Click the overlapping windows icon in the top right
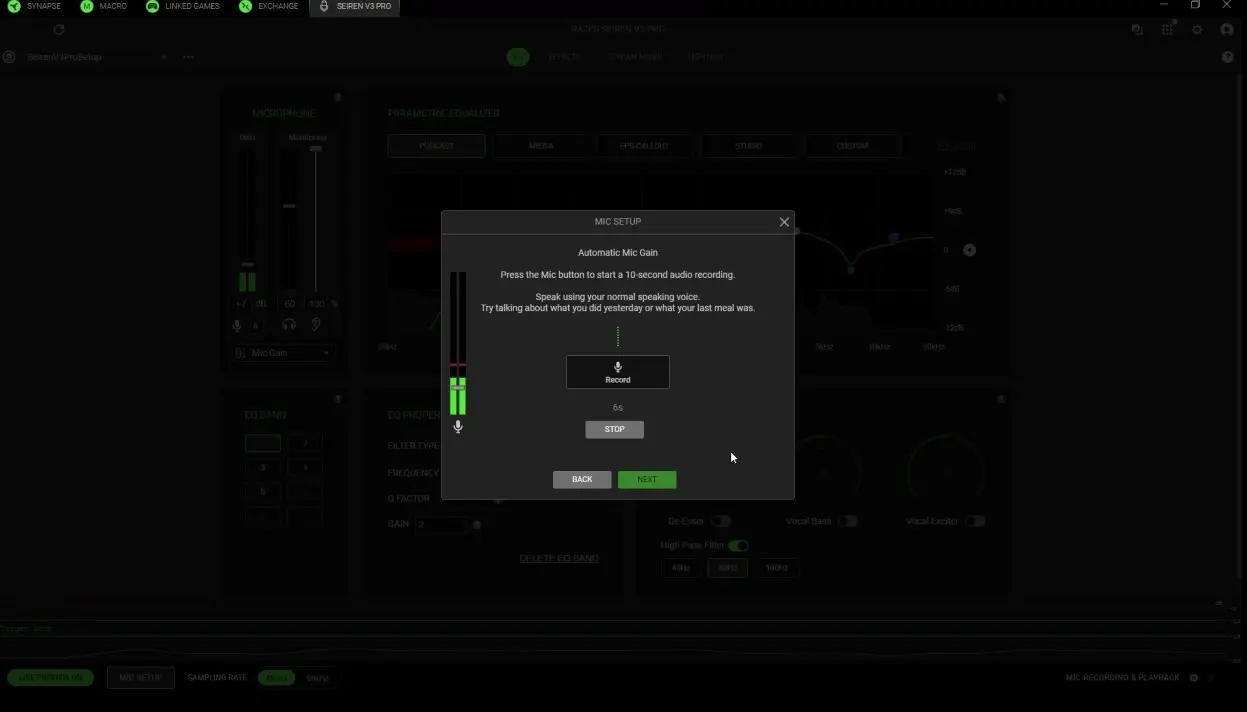Viewport: 1247px width, 712px height. [x=1137, y=30]
